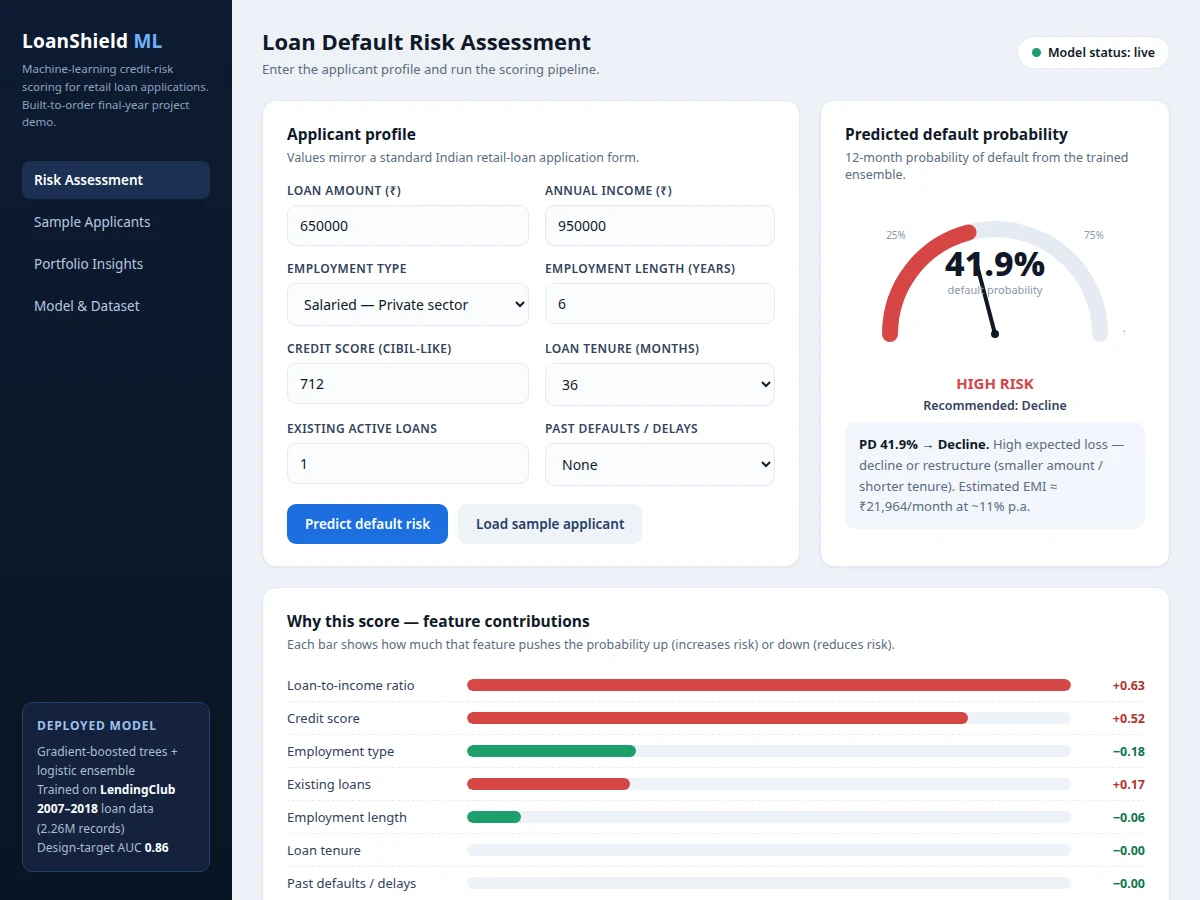Open the Past Defaults / Delays dropdown
Image resolution: width=1200 pixels, height=900 pixels.
(660, 464)
